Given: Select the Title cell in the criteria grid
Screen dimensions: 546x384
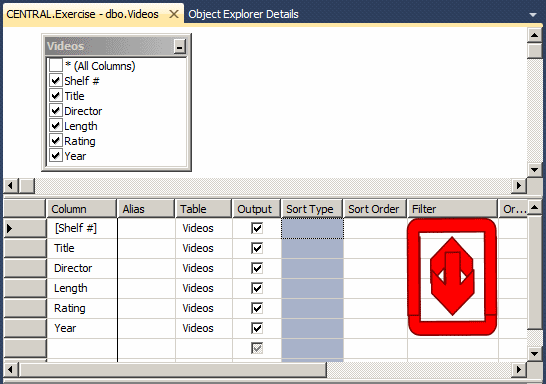Looking at the screenshot, I should (82, 248).
